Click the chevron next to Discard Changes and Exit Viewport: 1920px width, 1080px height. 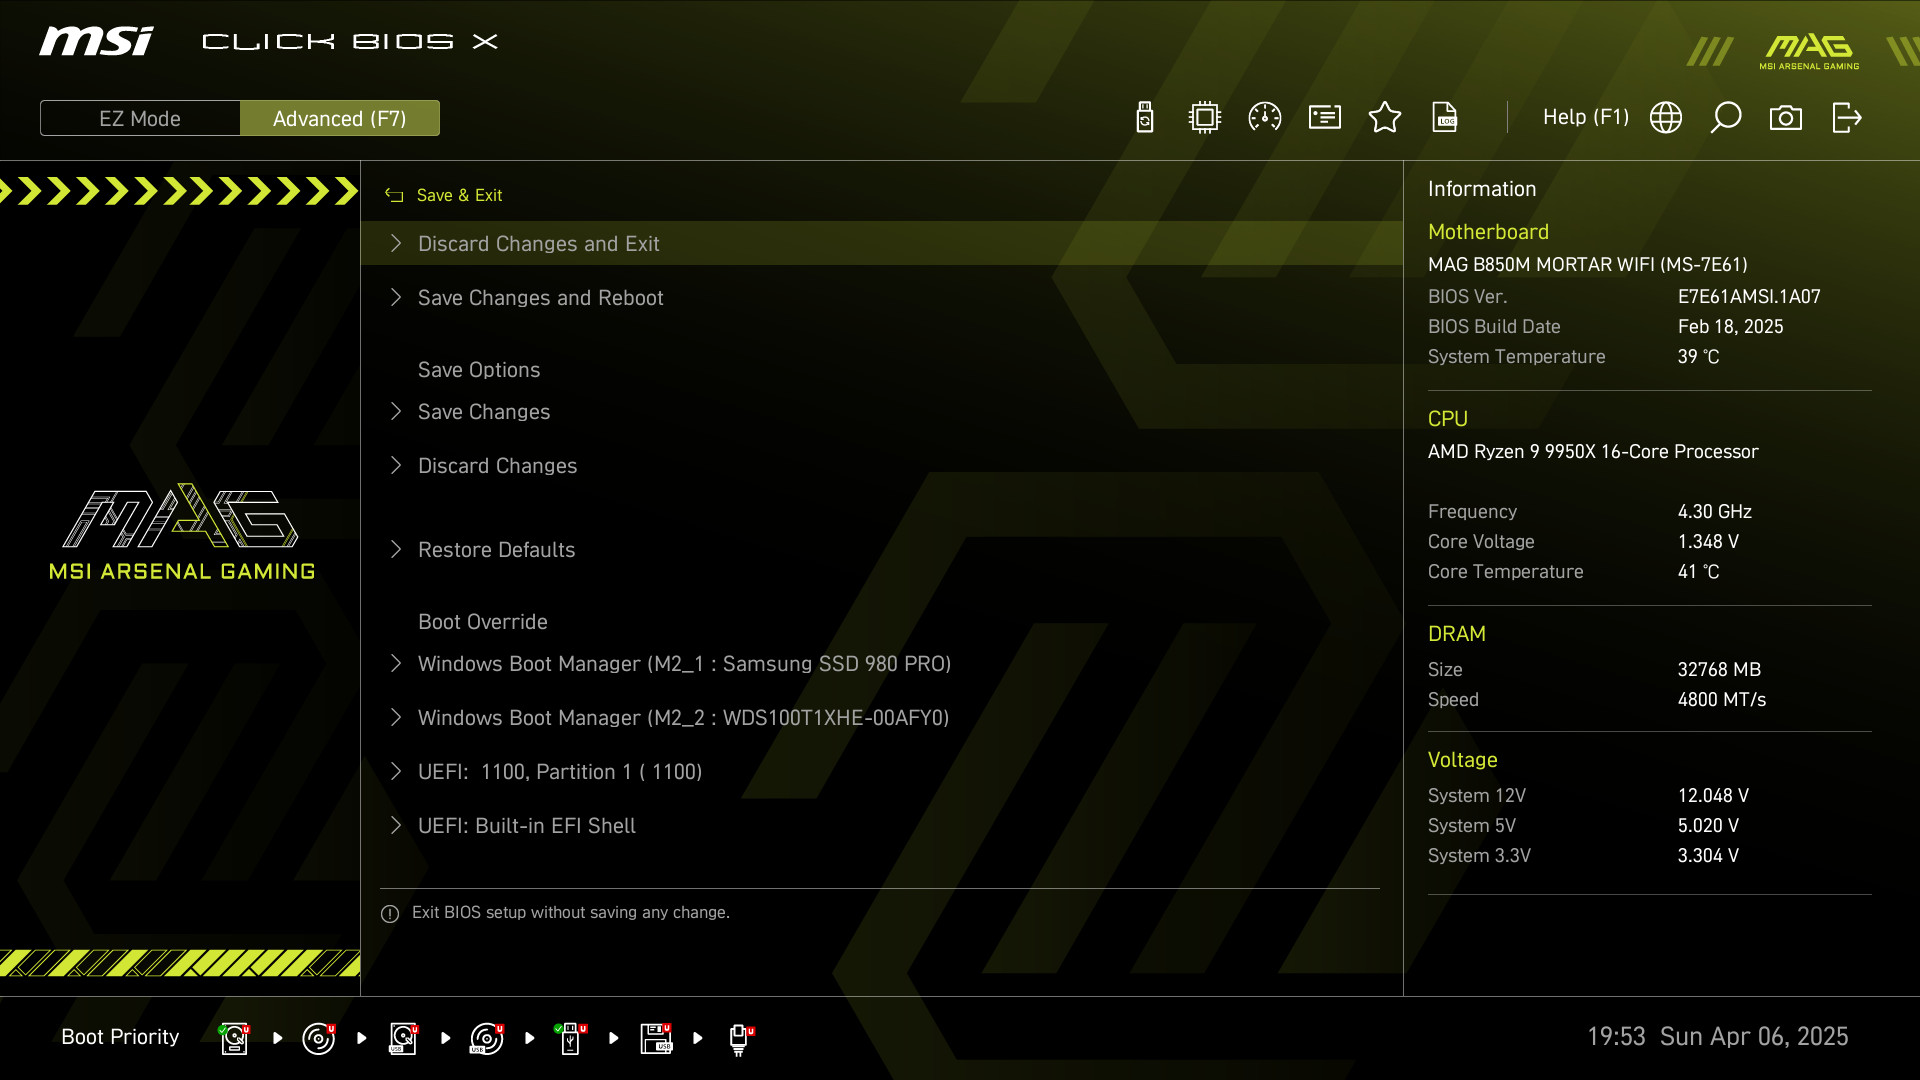pyautogui.click(x=396, y=243)
